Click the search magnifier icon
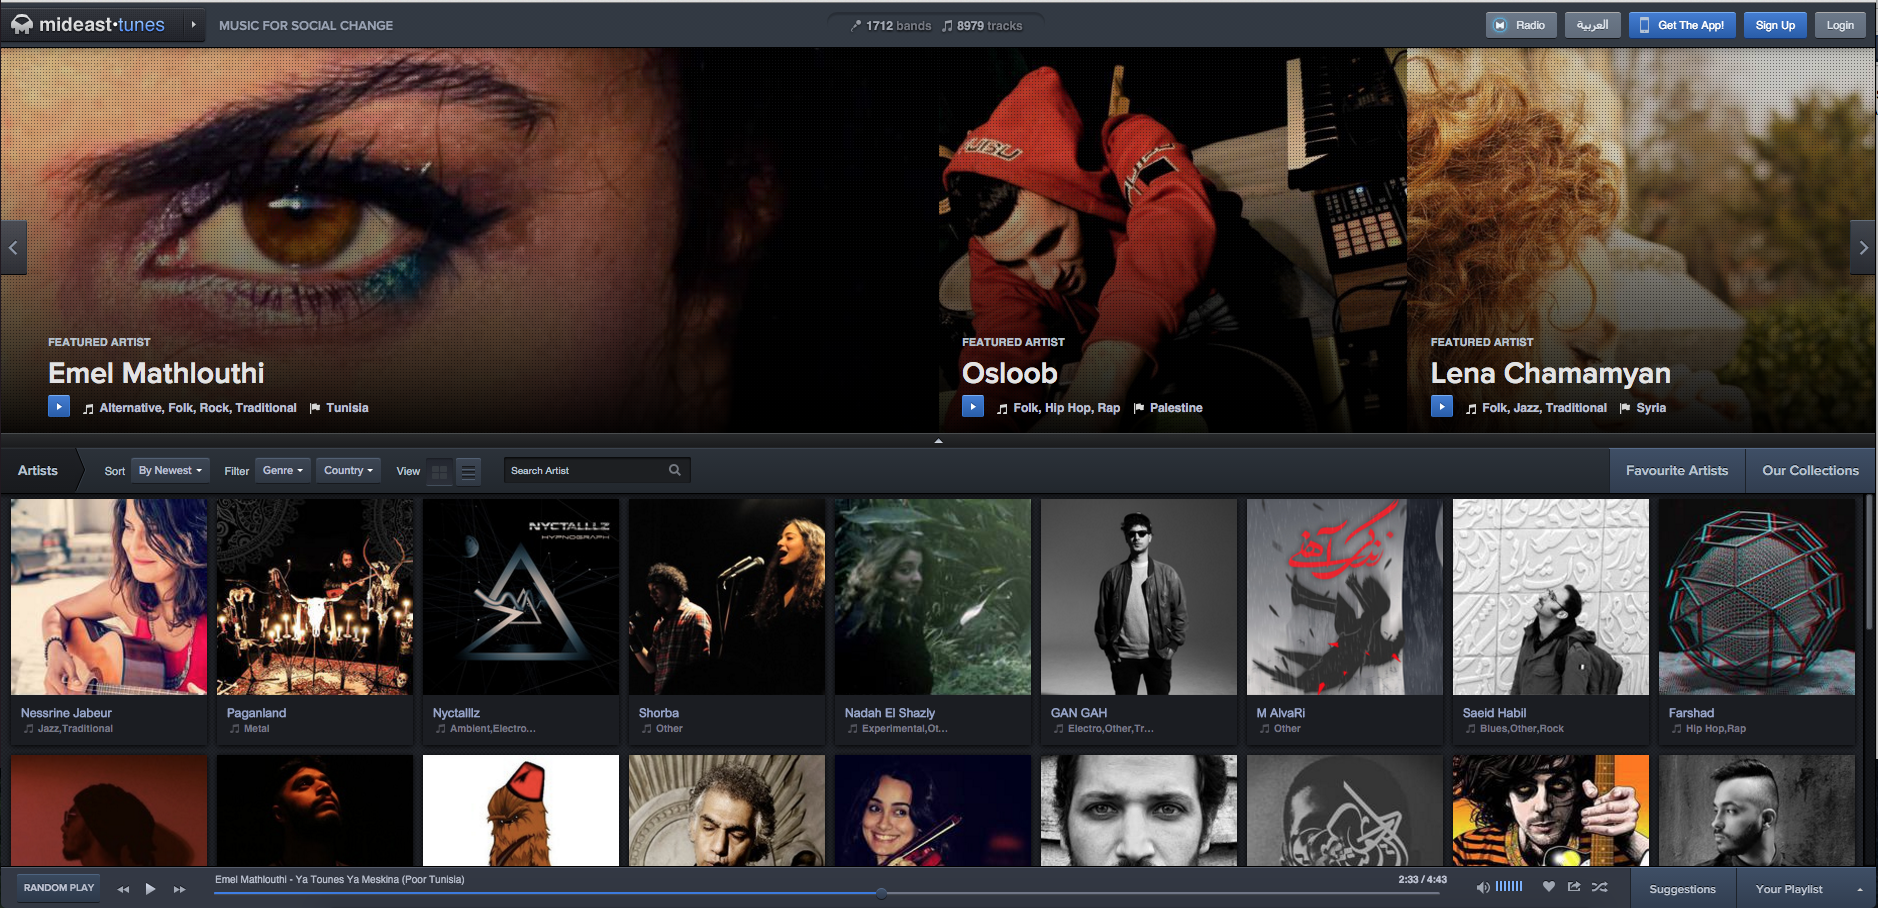1878x908 pixels. [x=675, y=470]
